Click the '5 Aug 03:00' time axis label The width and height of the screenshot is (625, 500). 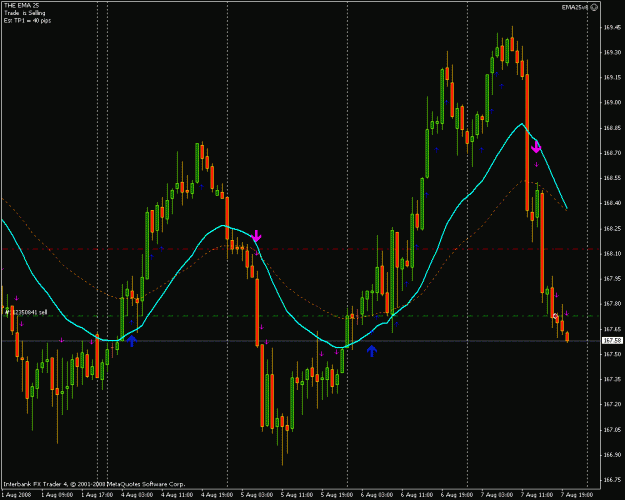pyautogui.click(x=257, y=495)
